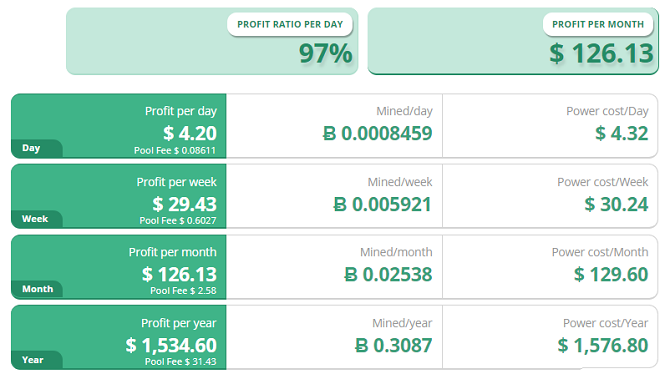Select the 0.0008459 bitcoin mined value

(x=378, y=133)
